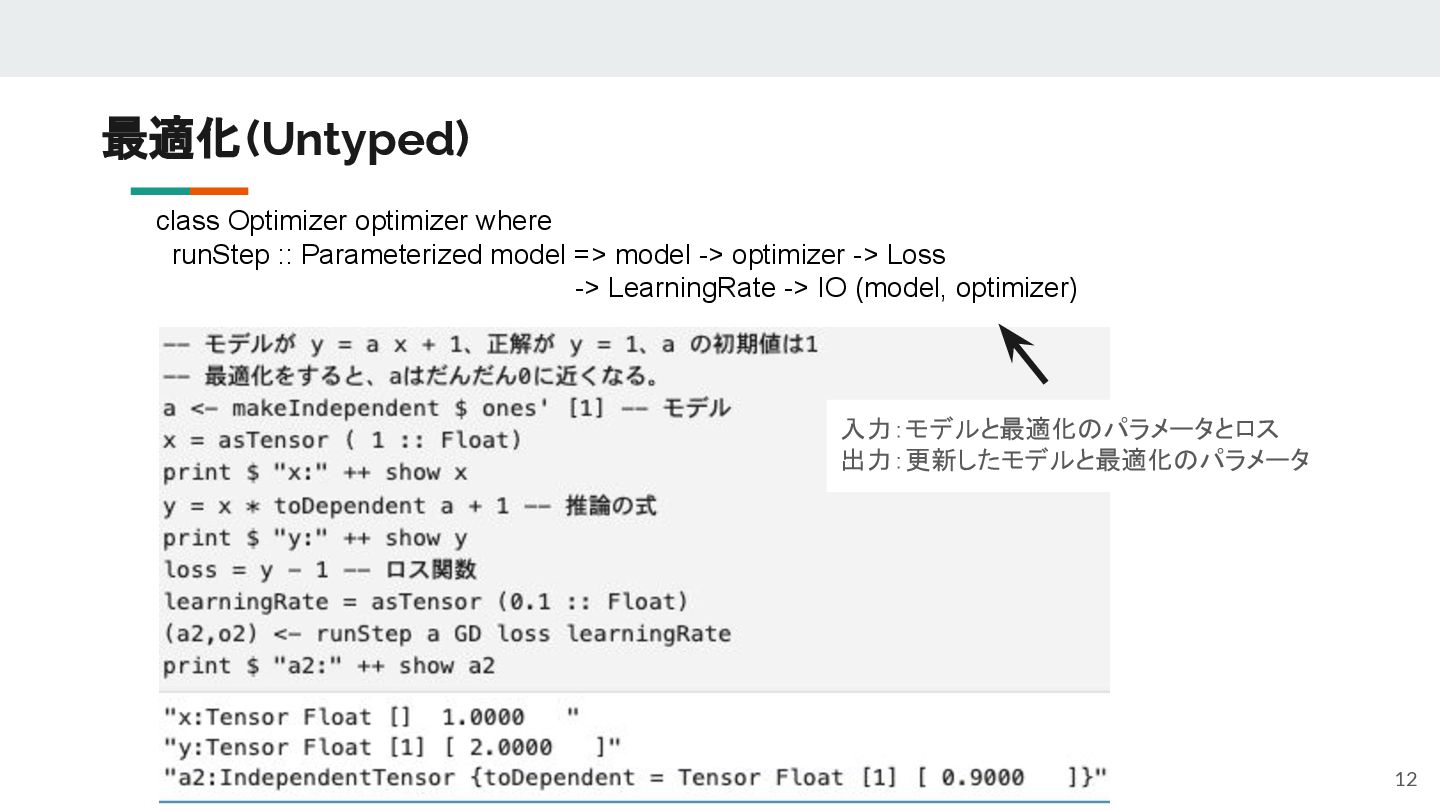Click the slide title 最適化(Untyped)
This screenshot has width=1440, height=810.
pos(285,140)
